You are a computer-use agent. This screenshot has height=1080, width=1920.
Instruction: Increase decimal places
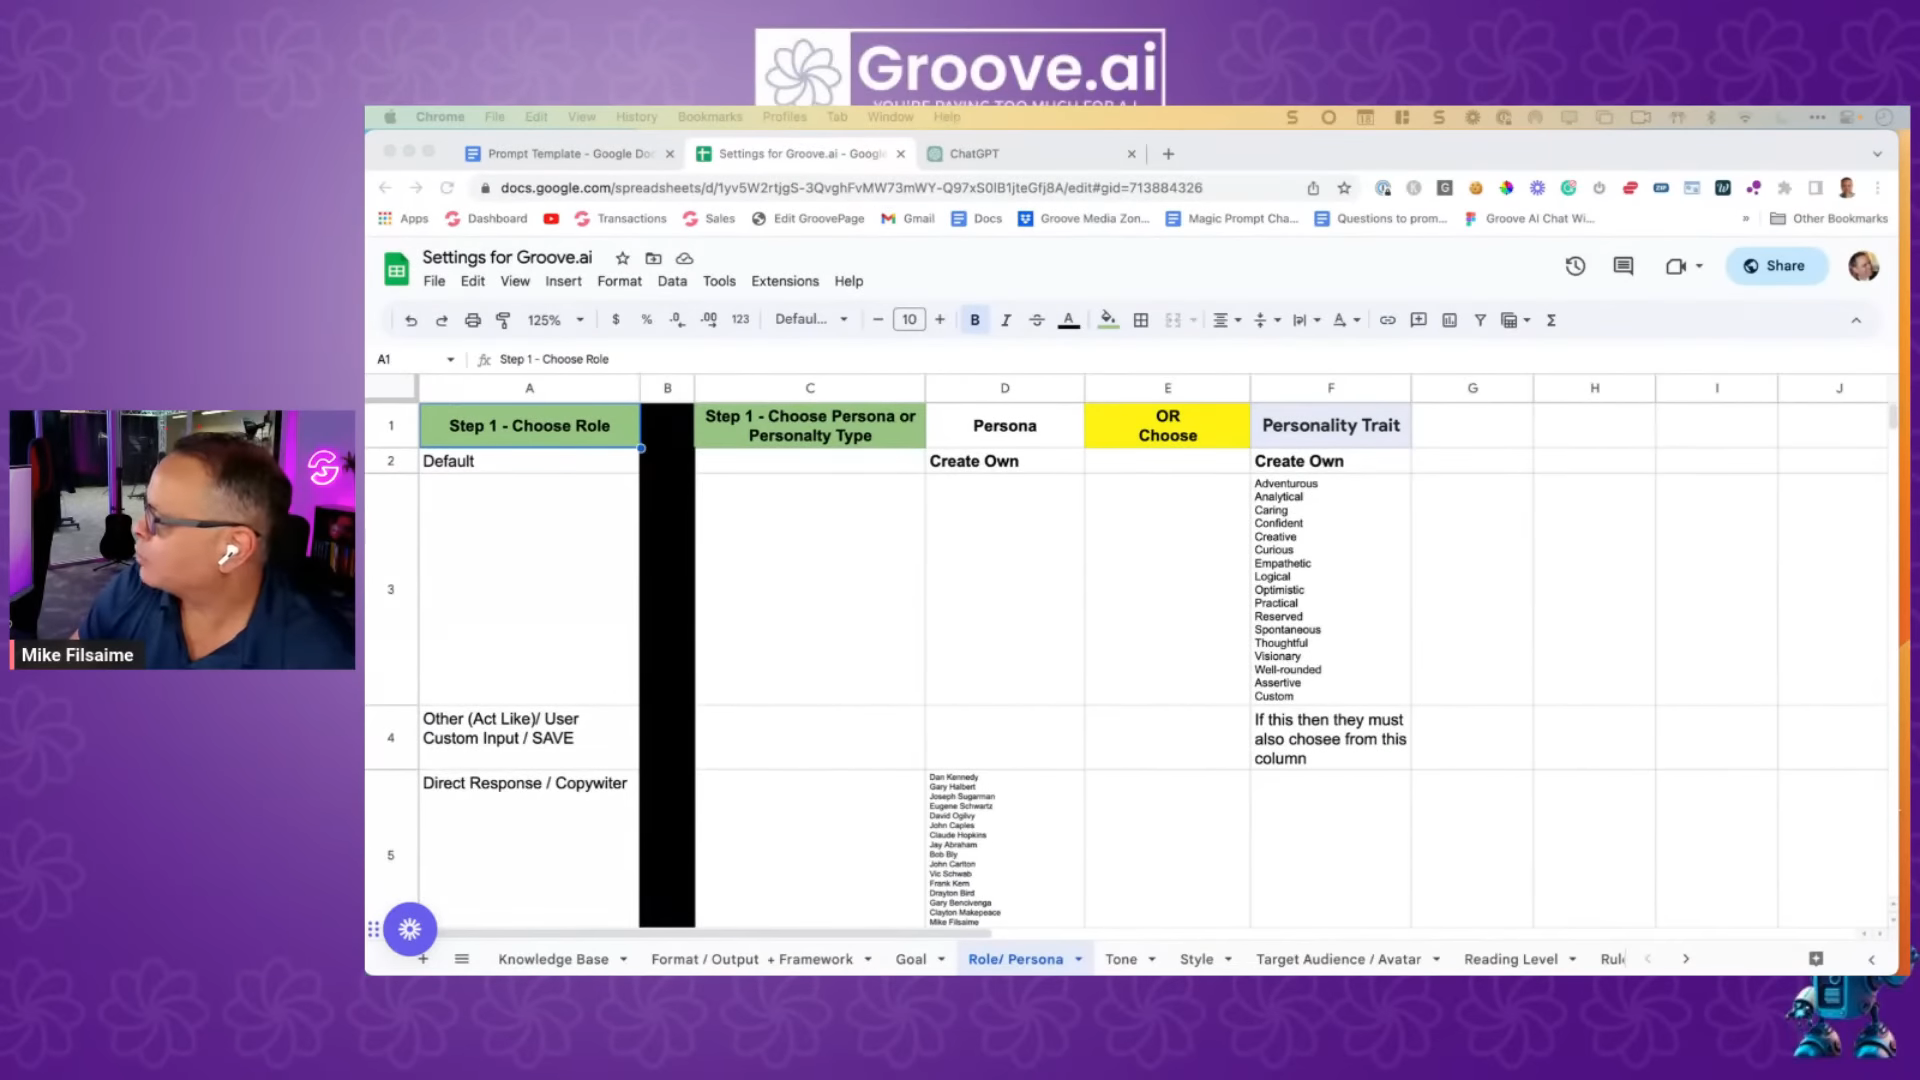[x=709, y=320]
